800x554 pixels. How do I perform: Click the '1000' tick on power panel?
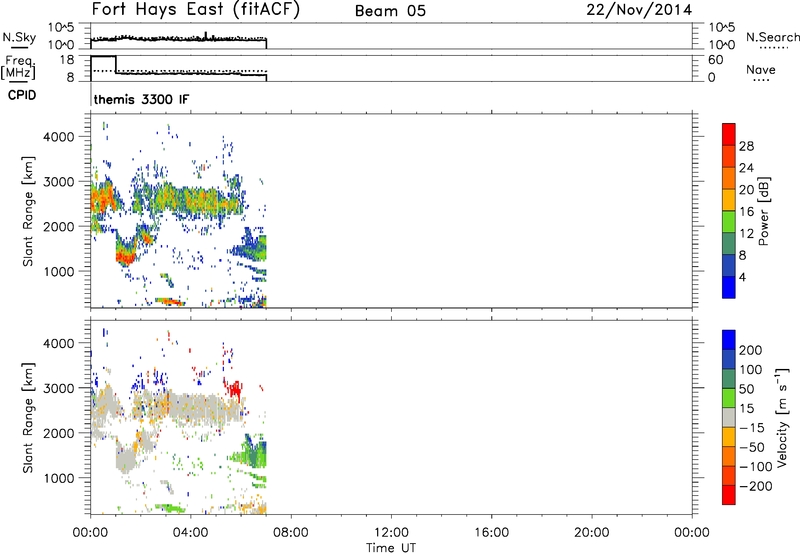point(59,271)
